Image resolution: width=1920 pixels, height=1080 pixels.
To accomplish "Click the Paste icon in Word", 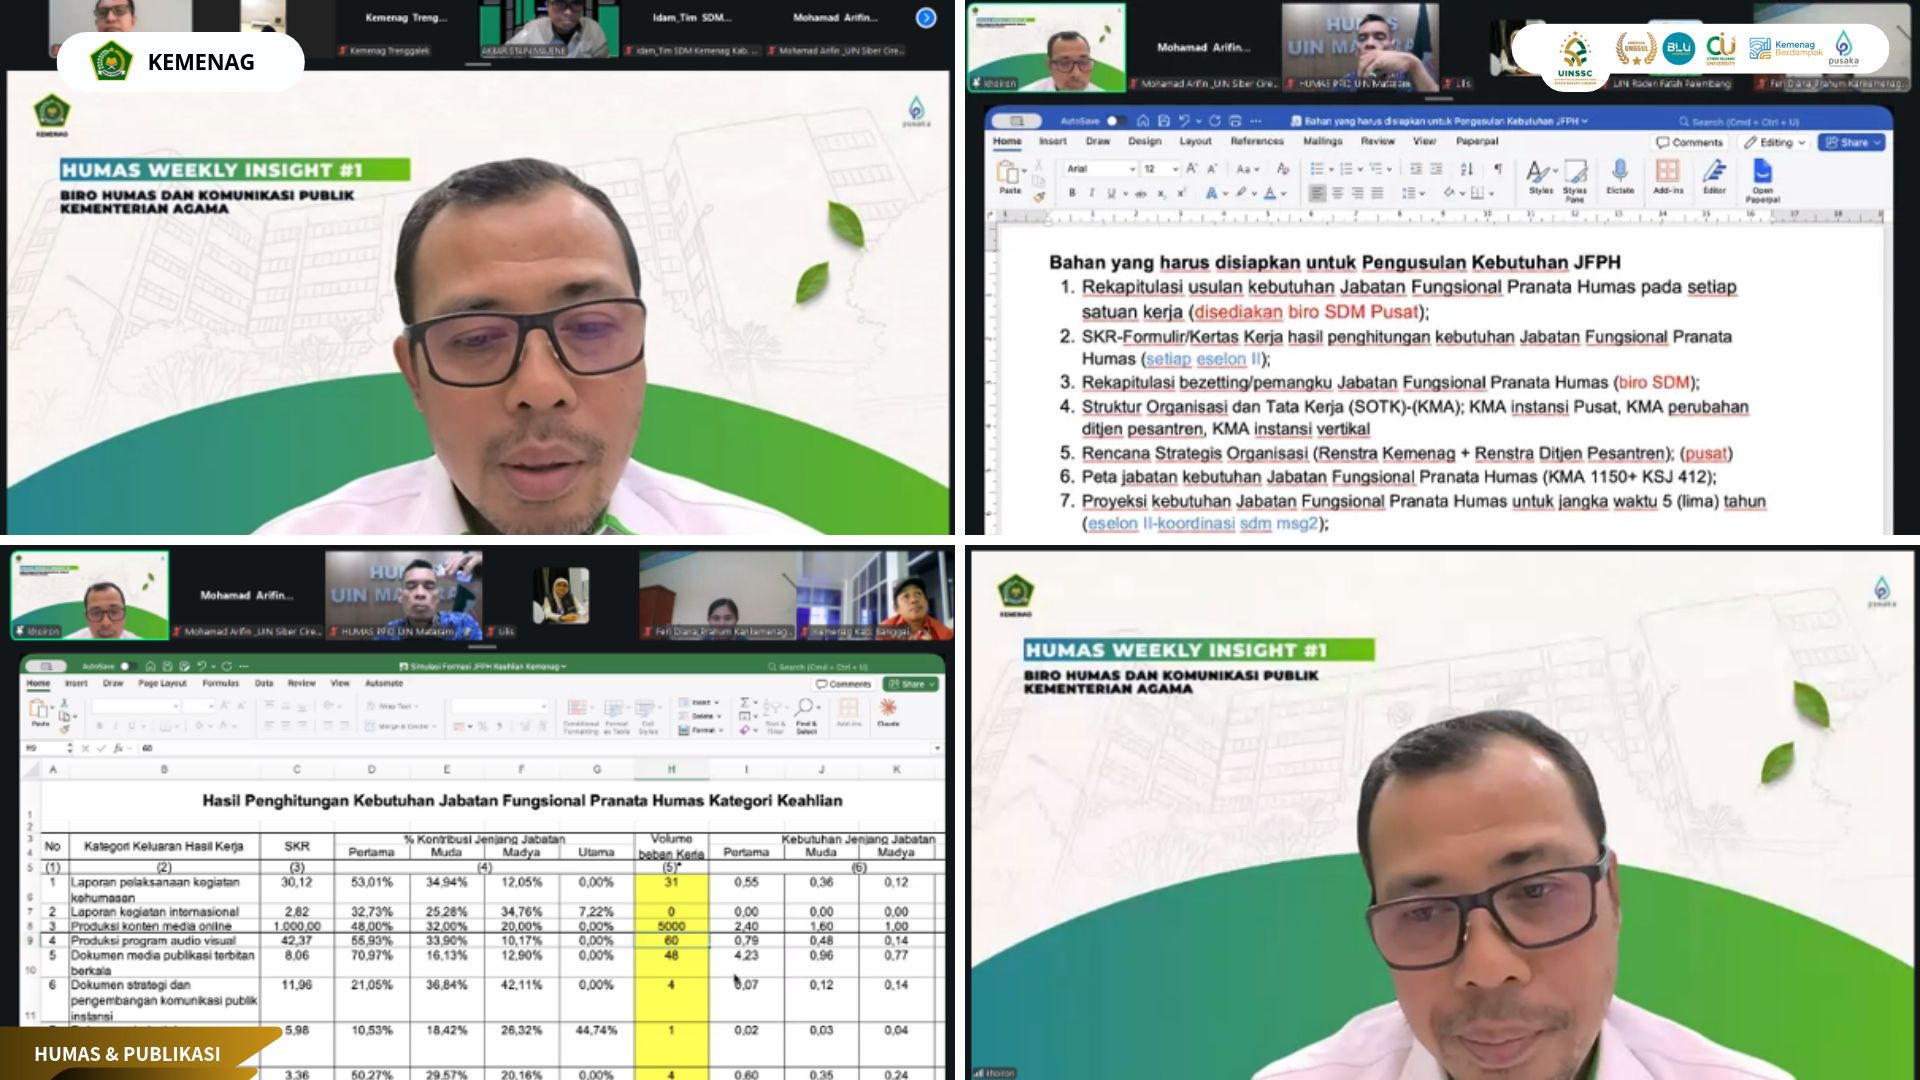I will (1010, 171).
